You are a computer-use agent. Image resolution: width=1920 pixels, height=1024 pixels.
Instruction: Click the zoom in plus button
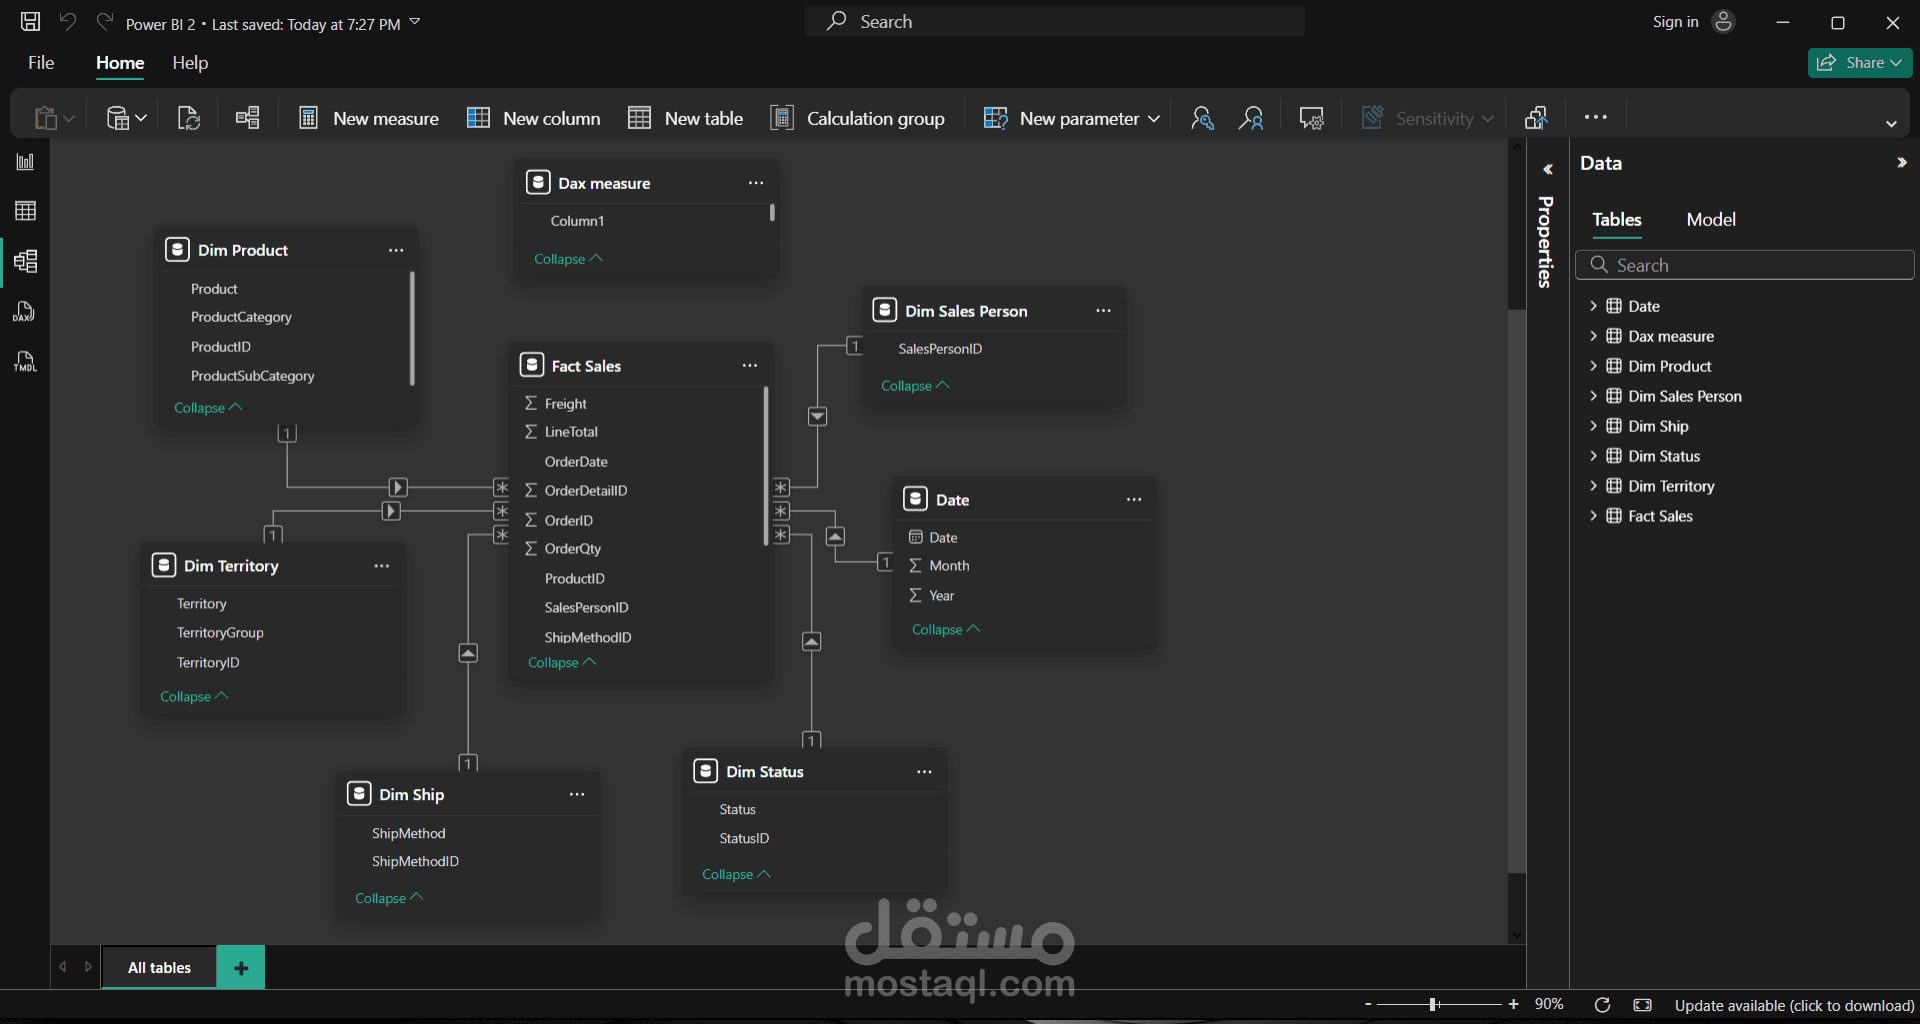coord(1514,1005)
